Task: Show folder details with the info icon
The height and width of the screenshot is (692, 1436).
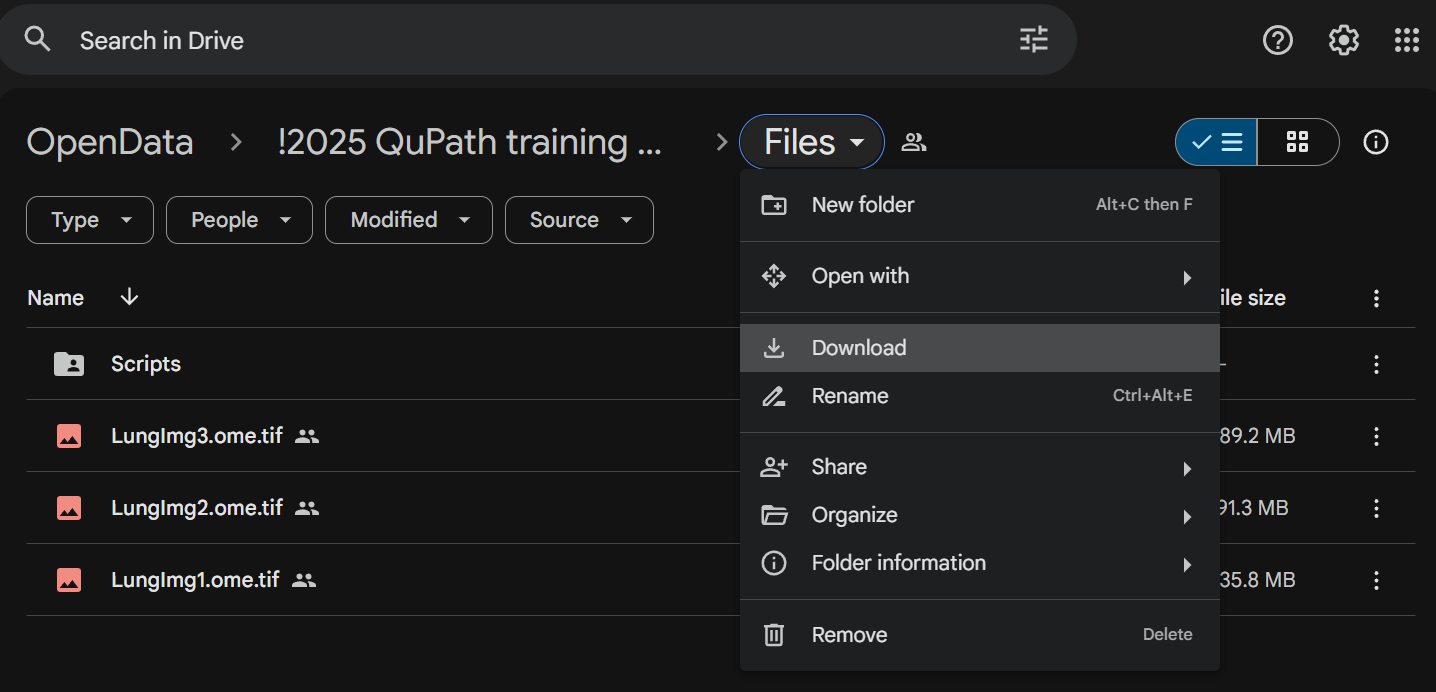Action: pos(1376,142)
